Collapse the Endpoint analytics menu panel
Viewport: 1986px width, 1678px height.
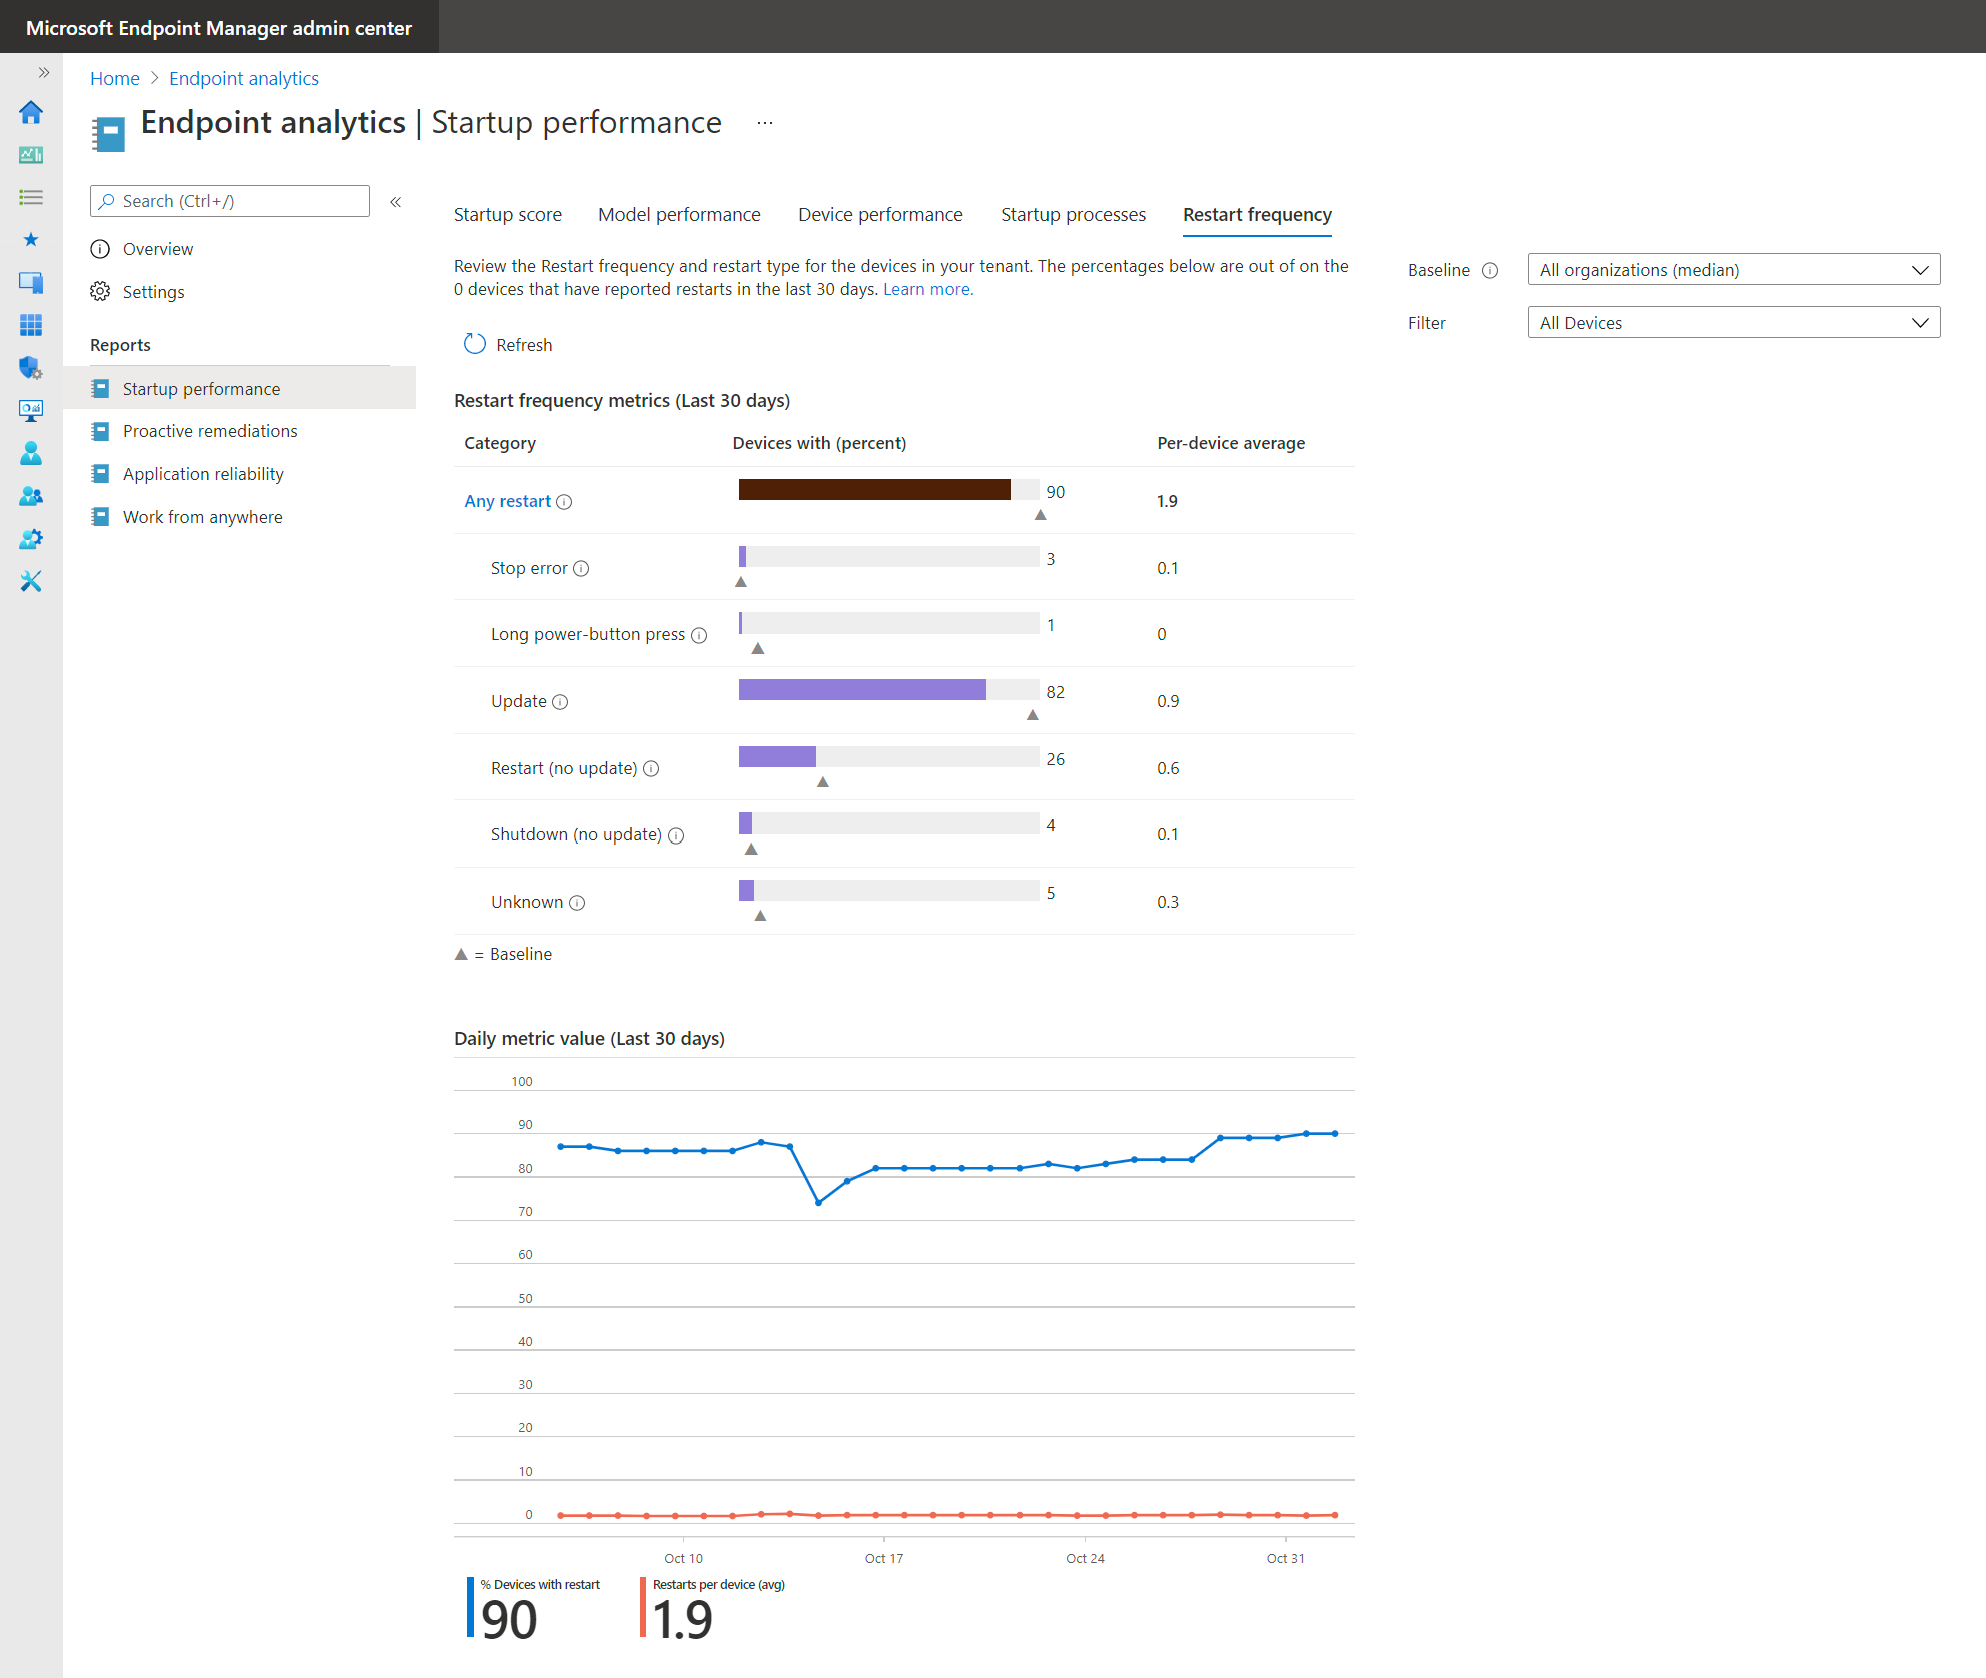click(x=396, y=202)
